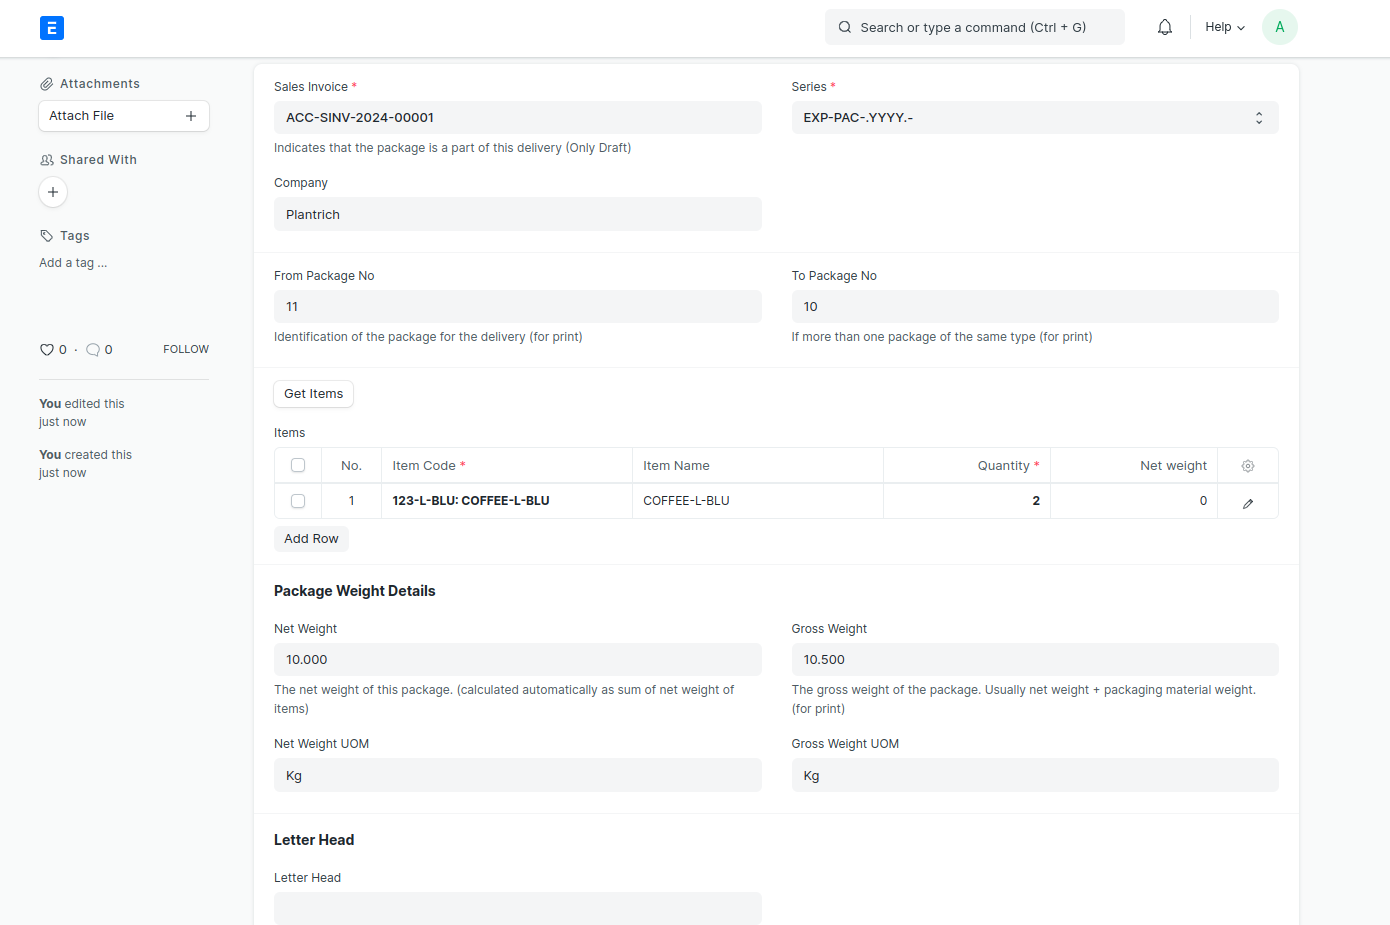This screenshot has width=1390, height=925.
Task: Click the Get Items button
Action: (313, 394)
